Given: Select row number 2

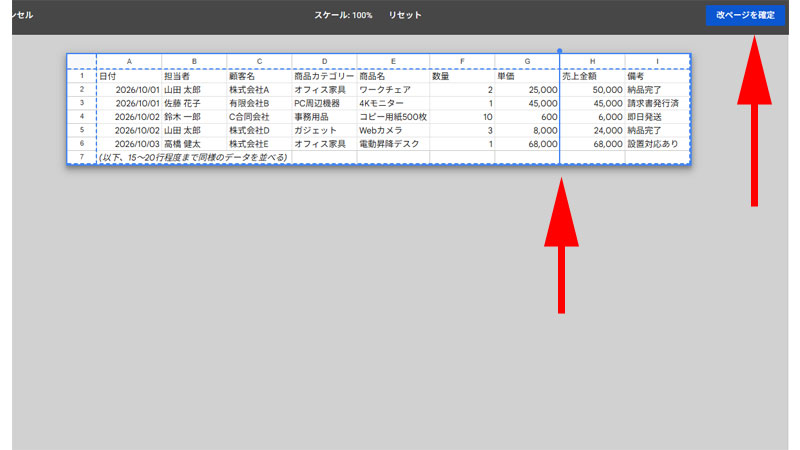Looking at the screenshot, I should [x=82, y=89].
